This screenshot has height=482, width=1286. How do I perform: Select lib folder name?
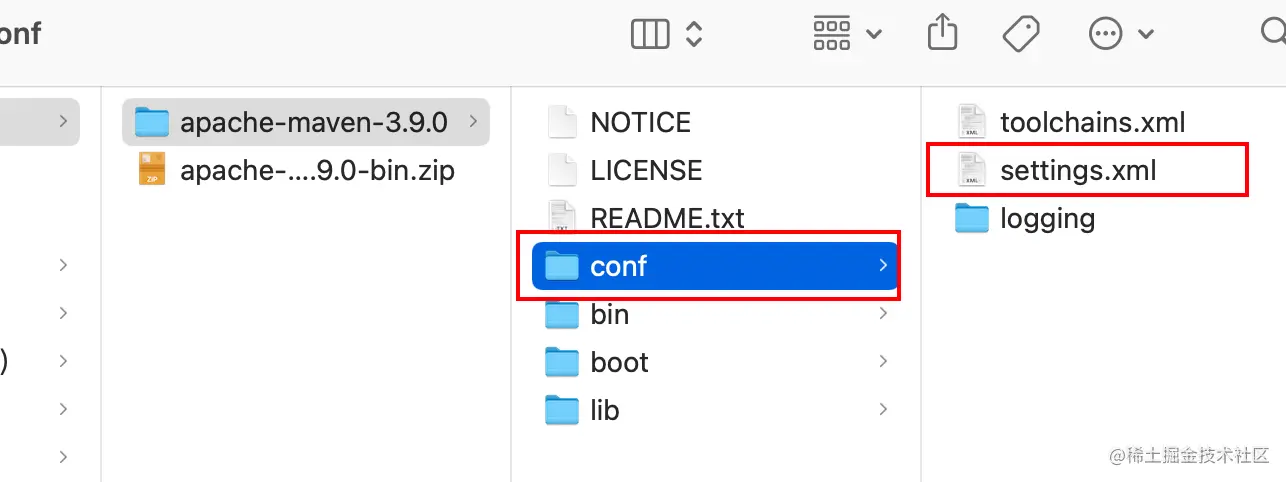pyautogui.click(x=605, y=411)
